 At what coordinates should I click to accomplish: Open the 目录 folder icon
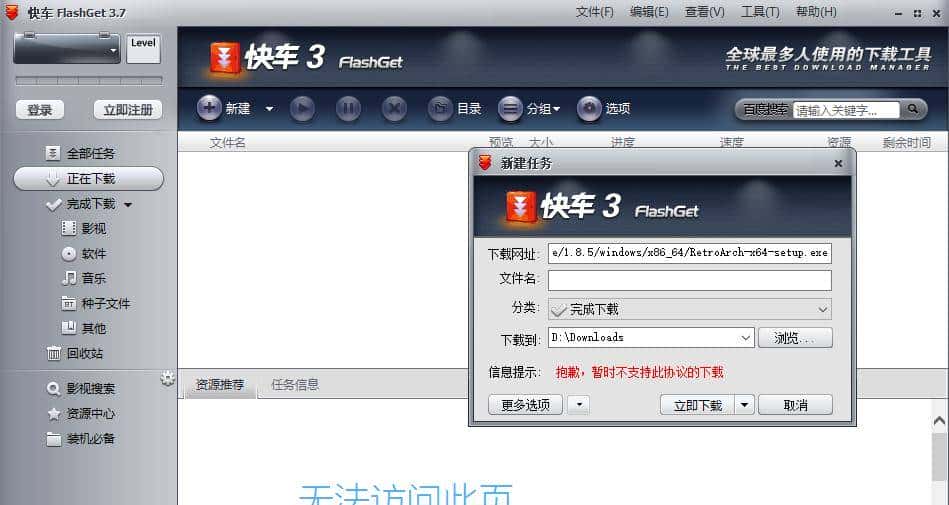tap(440, 109)
